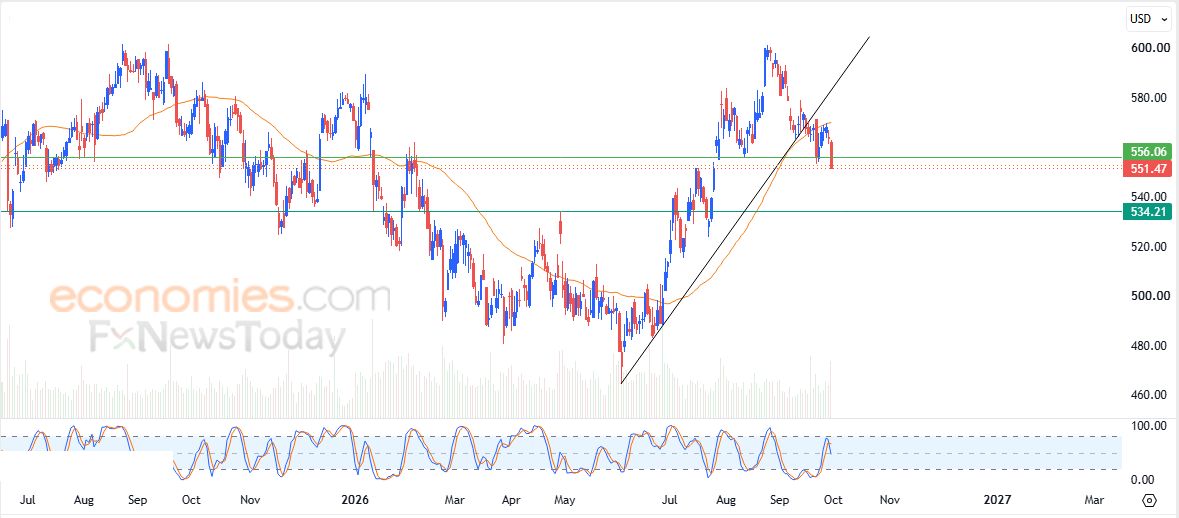Click the 480.00 price axis value

[x=1147, y=346]
